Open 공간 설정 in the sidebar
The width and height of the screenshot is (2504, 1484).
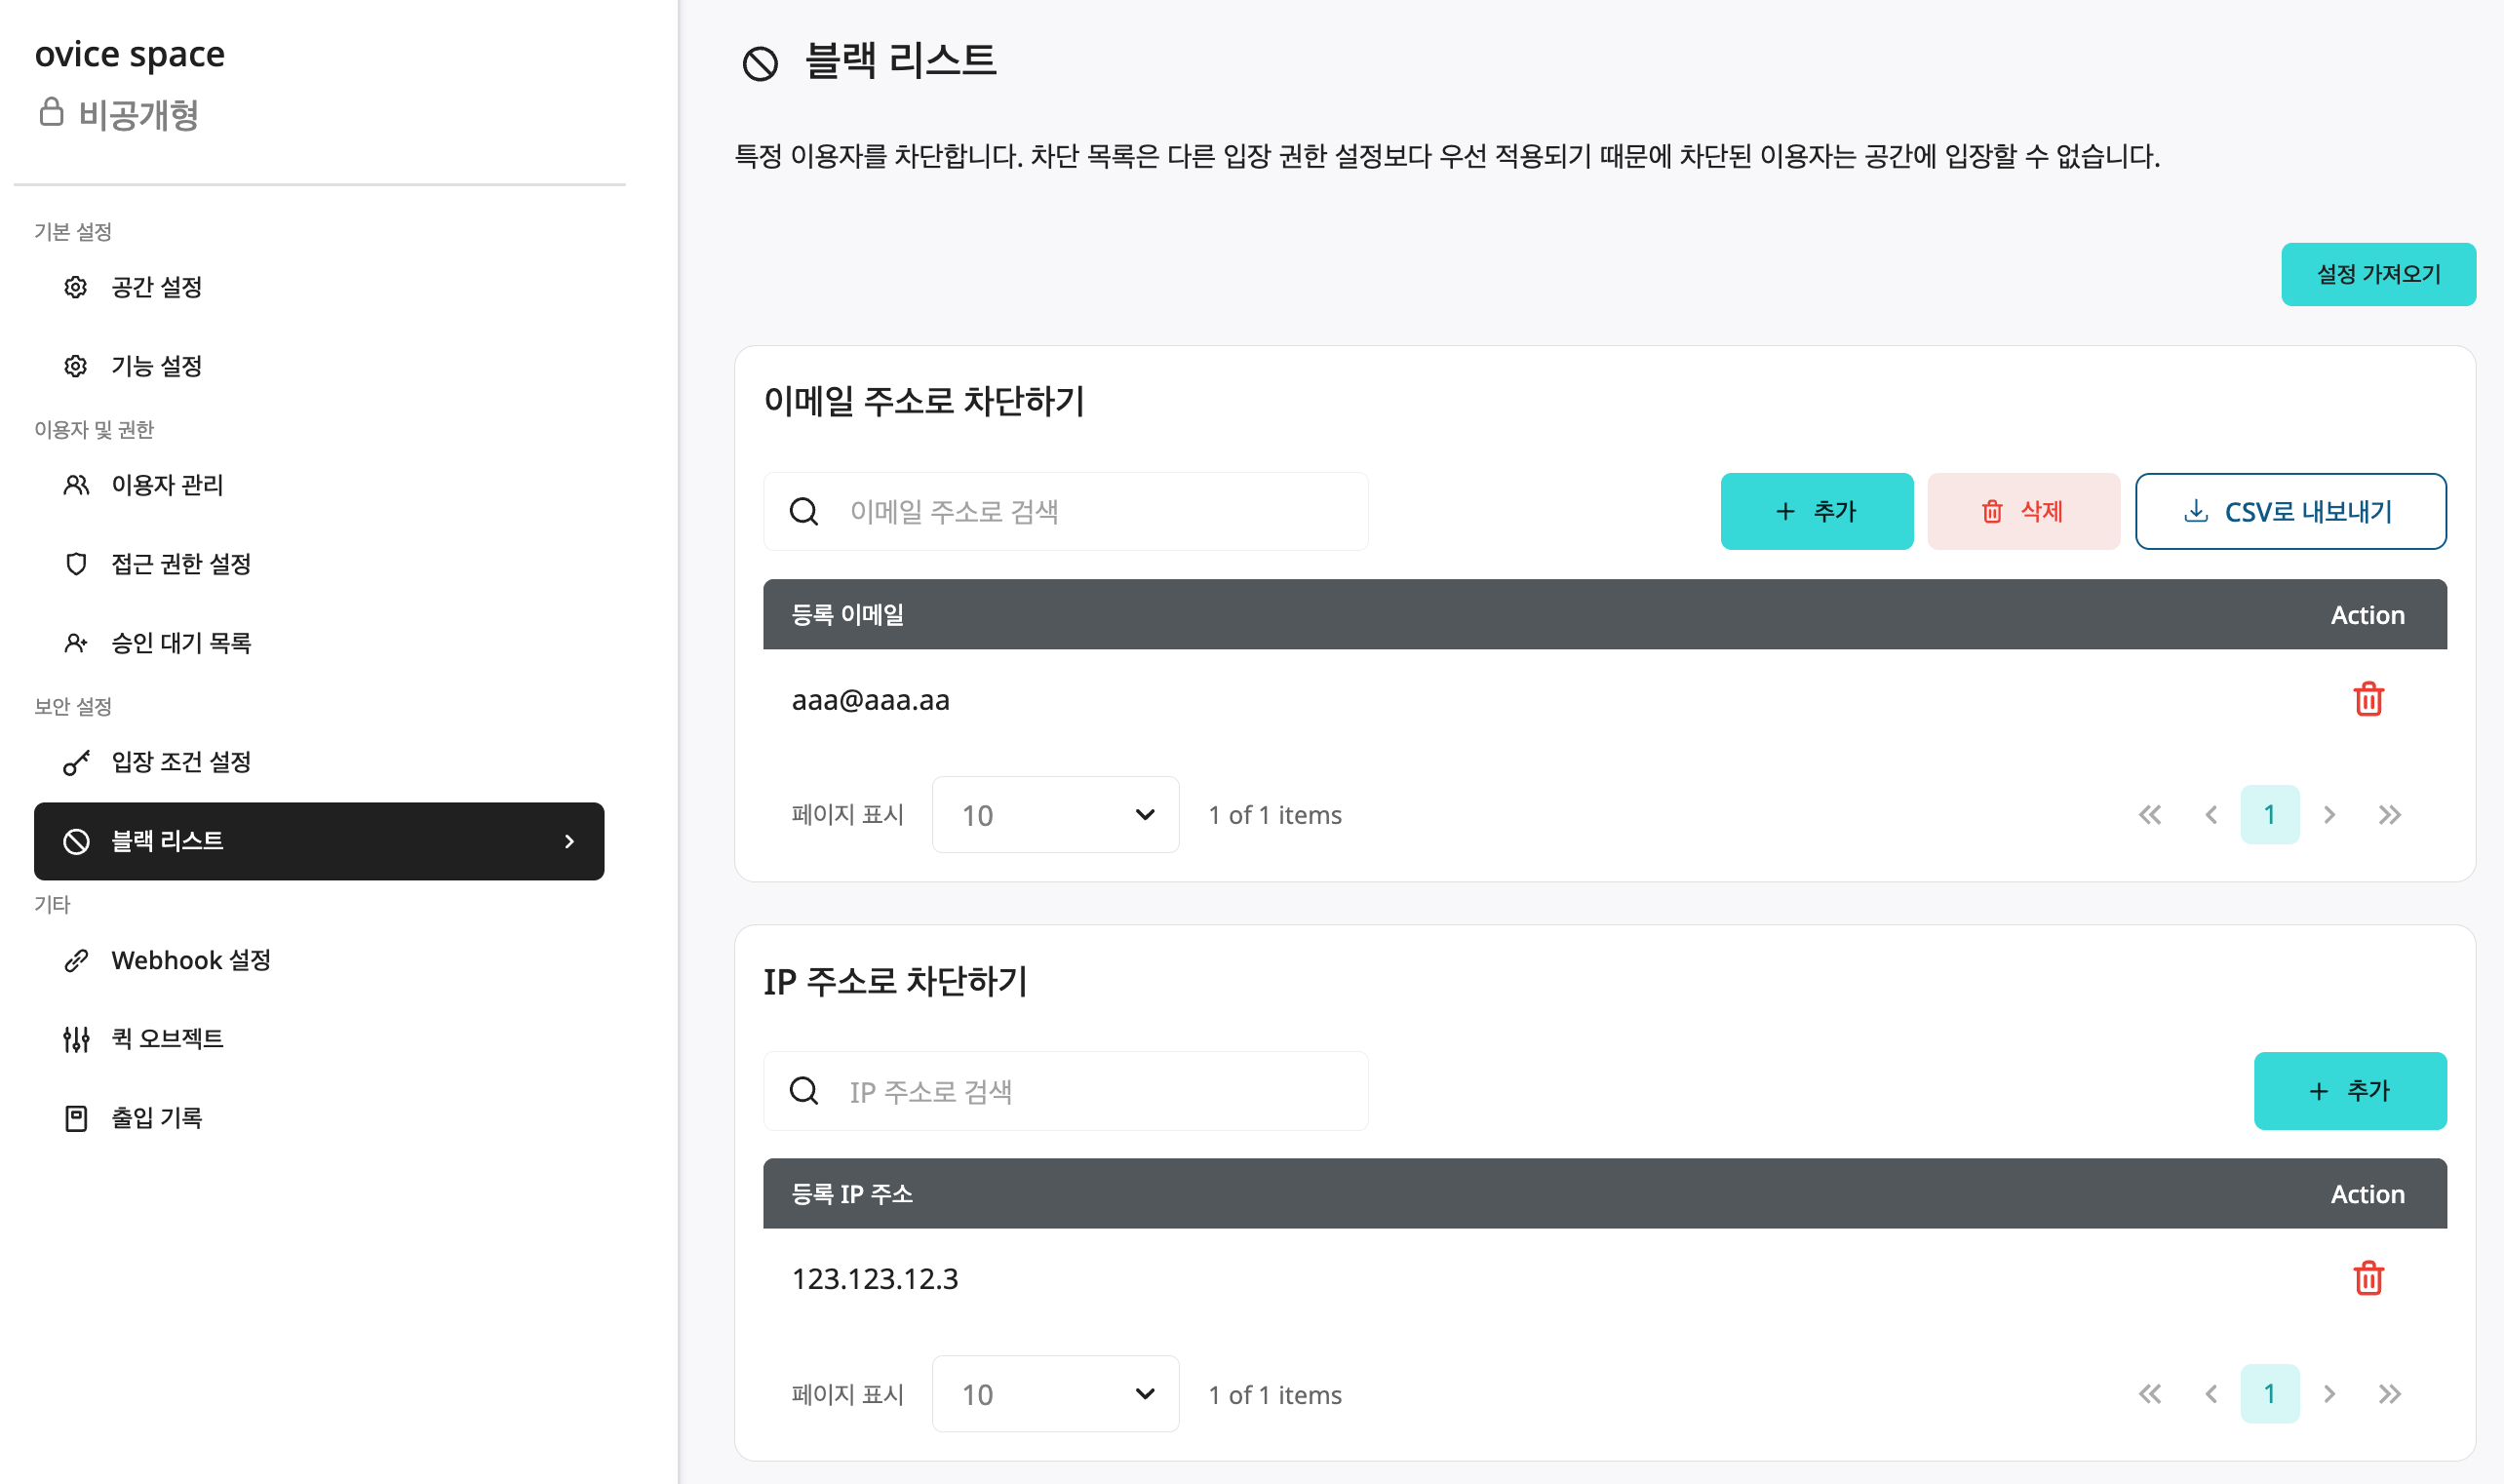pyautogui.click(x=156, y=287)
